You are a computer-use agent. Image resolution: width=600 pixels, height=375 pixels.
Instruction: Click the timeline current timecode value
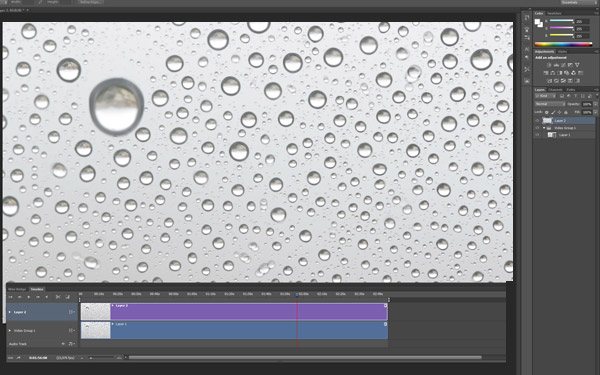38,358
